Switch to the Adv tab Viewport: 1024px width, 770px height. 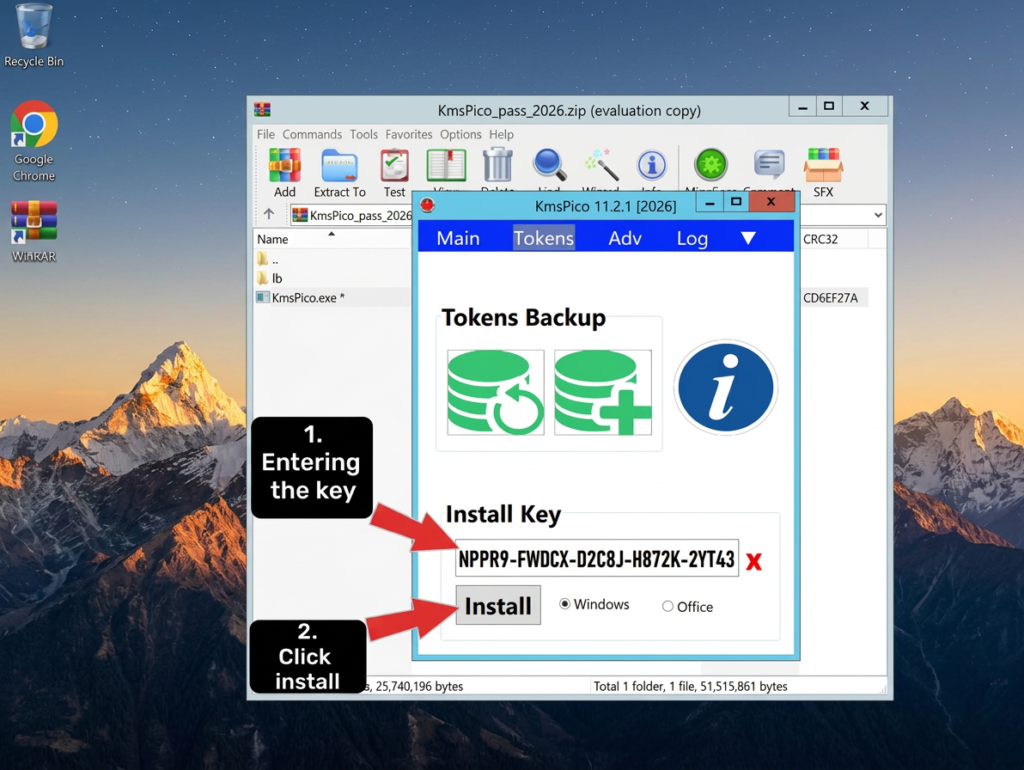click(x=625, y=238)
